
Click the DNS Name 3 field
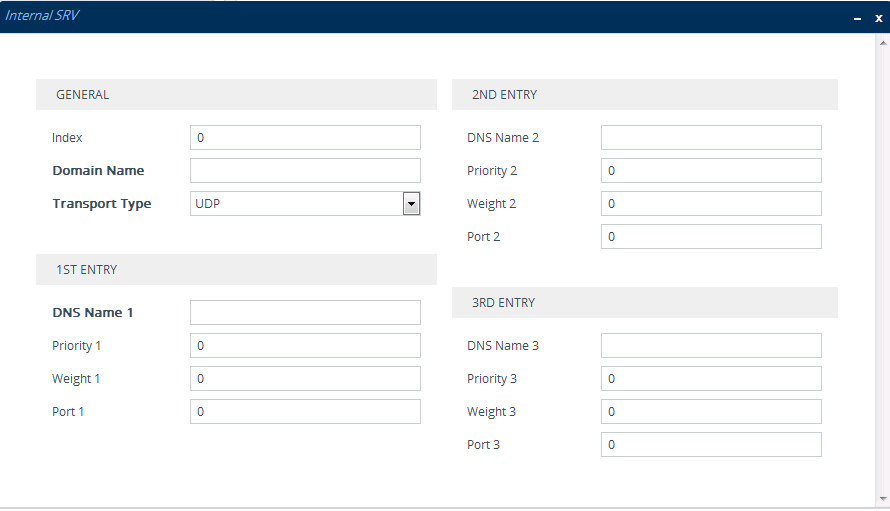click(x=711, y=346)
